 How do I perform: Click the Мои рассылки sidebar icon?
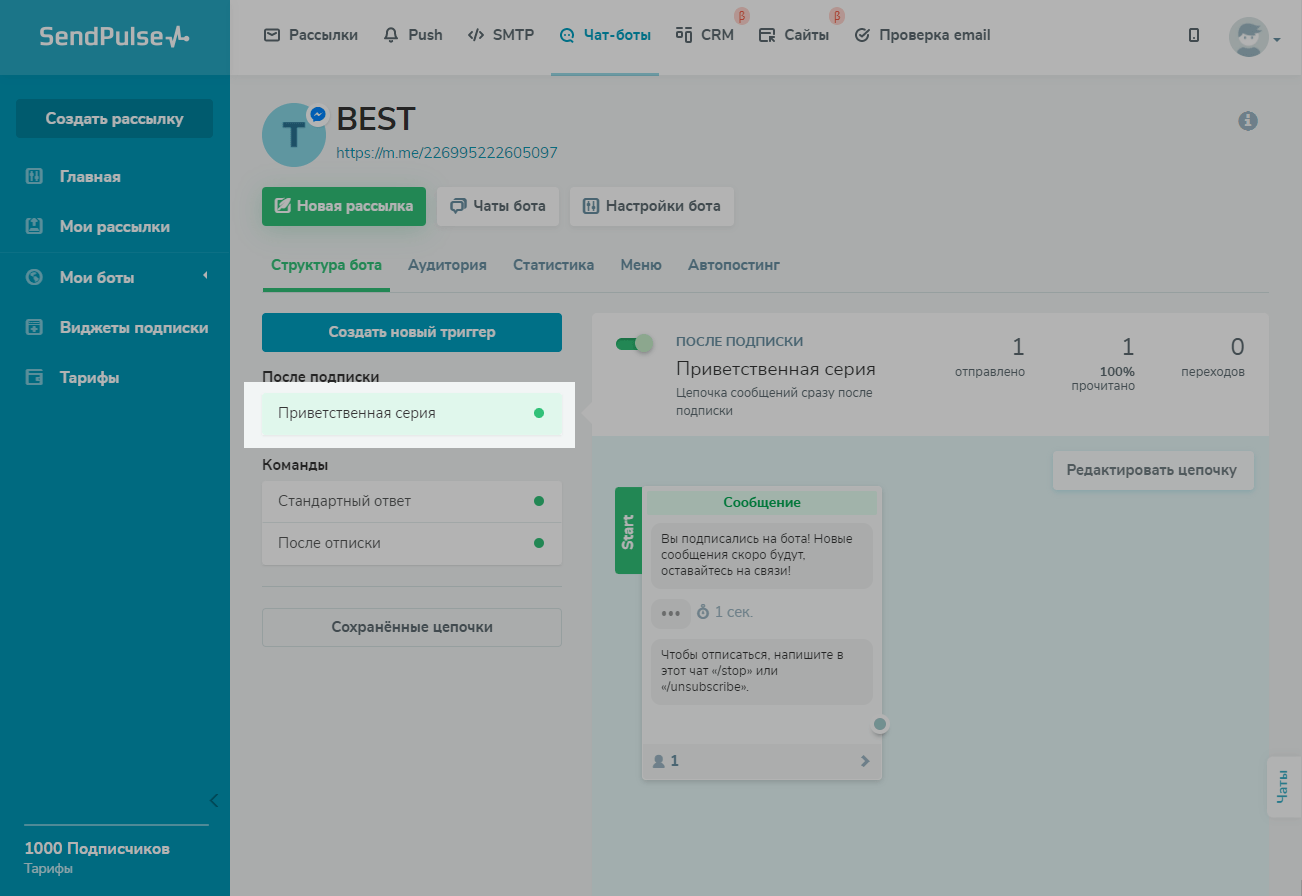tap(34, 227)
